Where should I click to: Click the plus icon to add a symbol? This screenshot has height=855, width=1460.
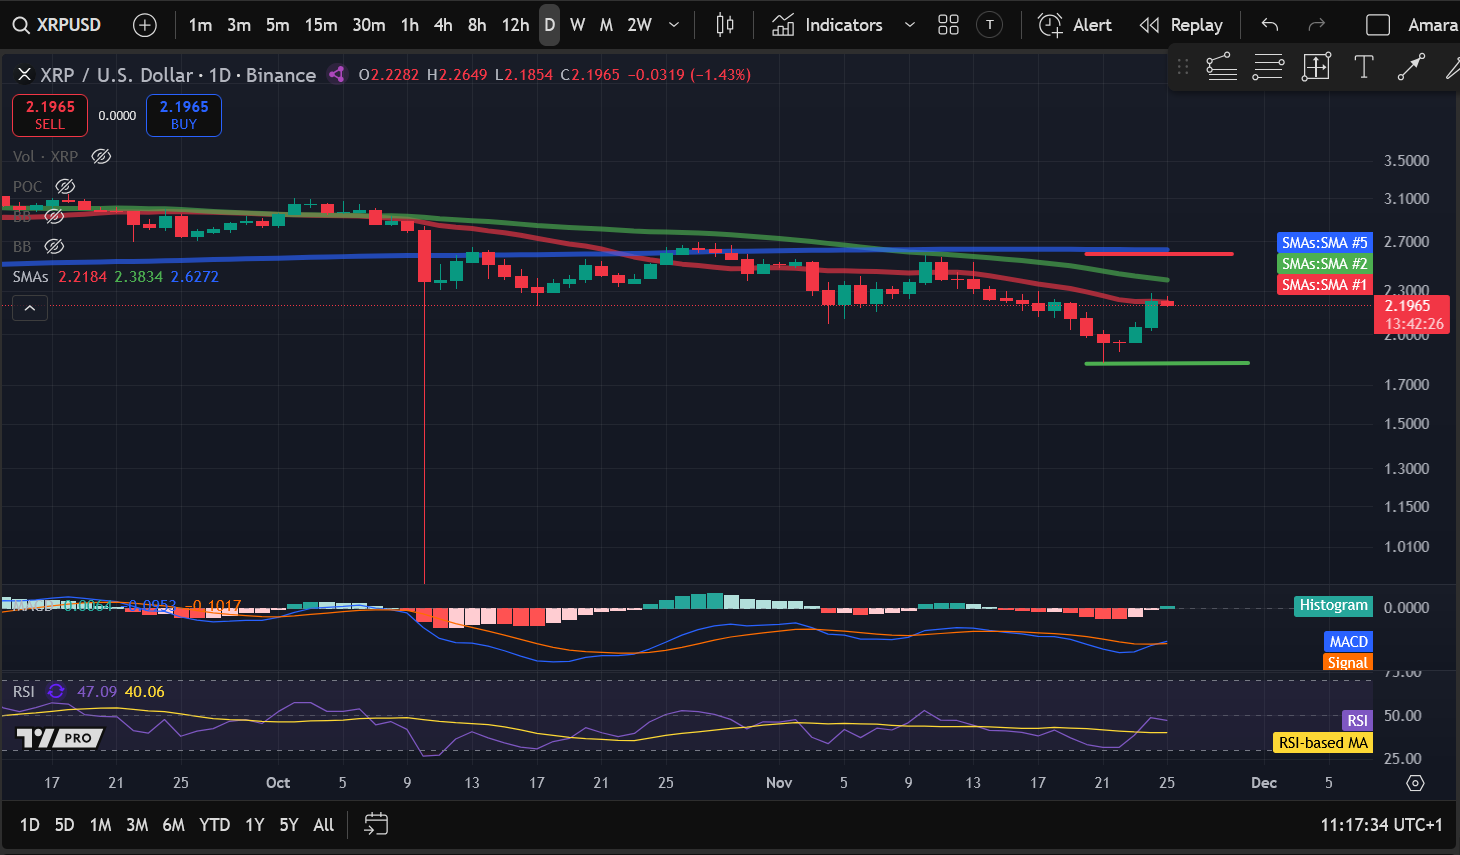[x=145, y=24]
